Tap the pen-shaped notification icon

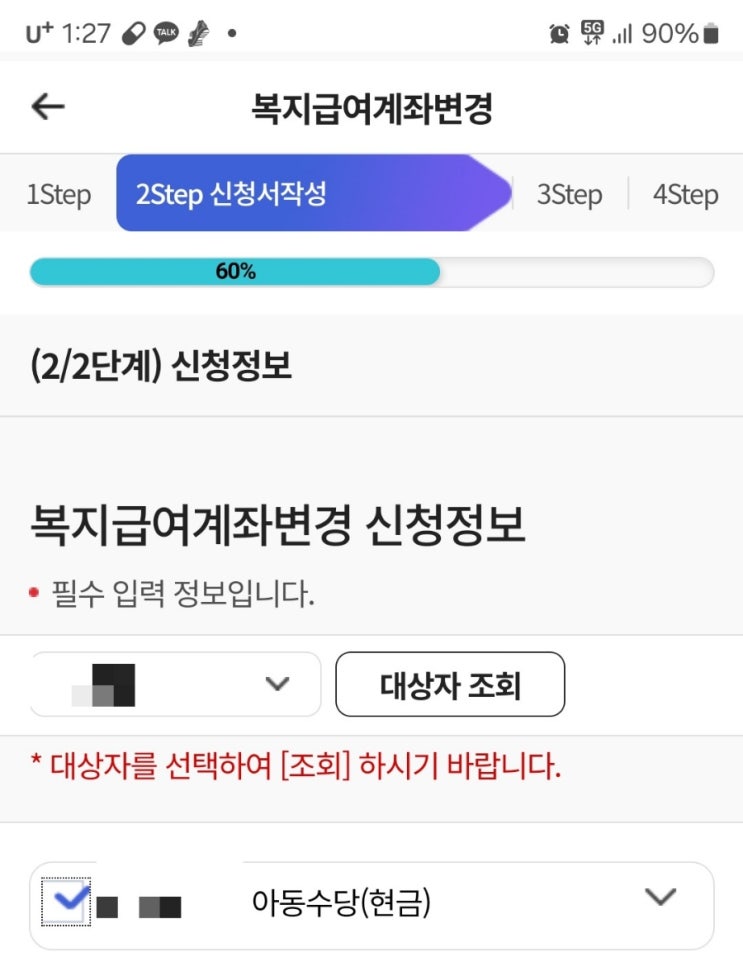click(199, 34)
